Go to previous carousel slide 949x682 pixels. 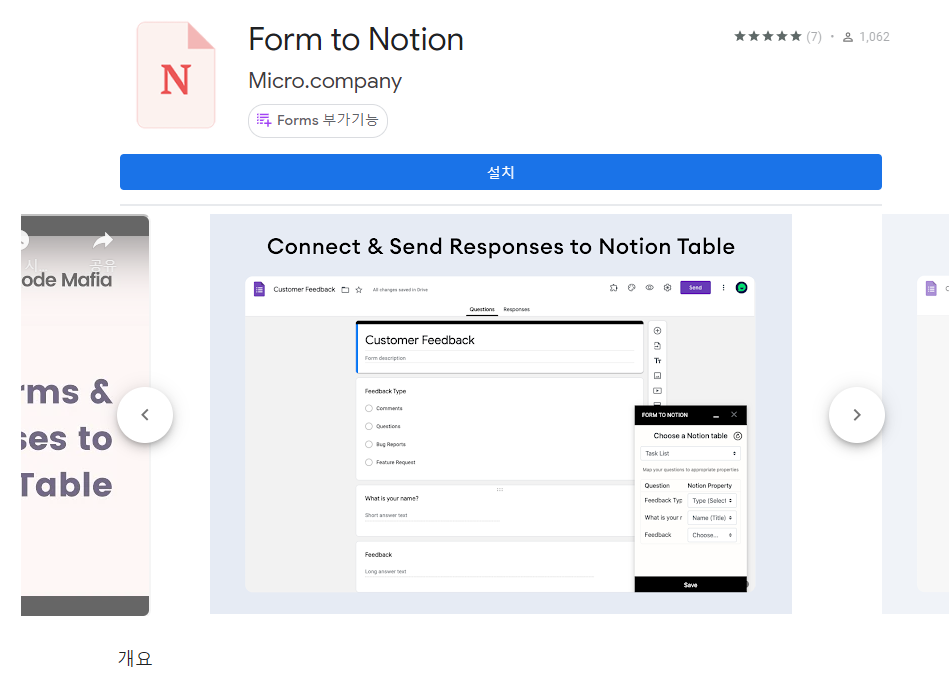pyautogui.click(x=145, y=415)
